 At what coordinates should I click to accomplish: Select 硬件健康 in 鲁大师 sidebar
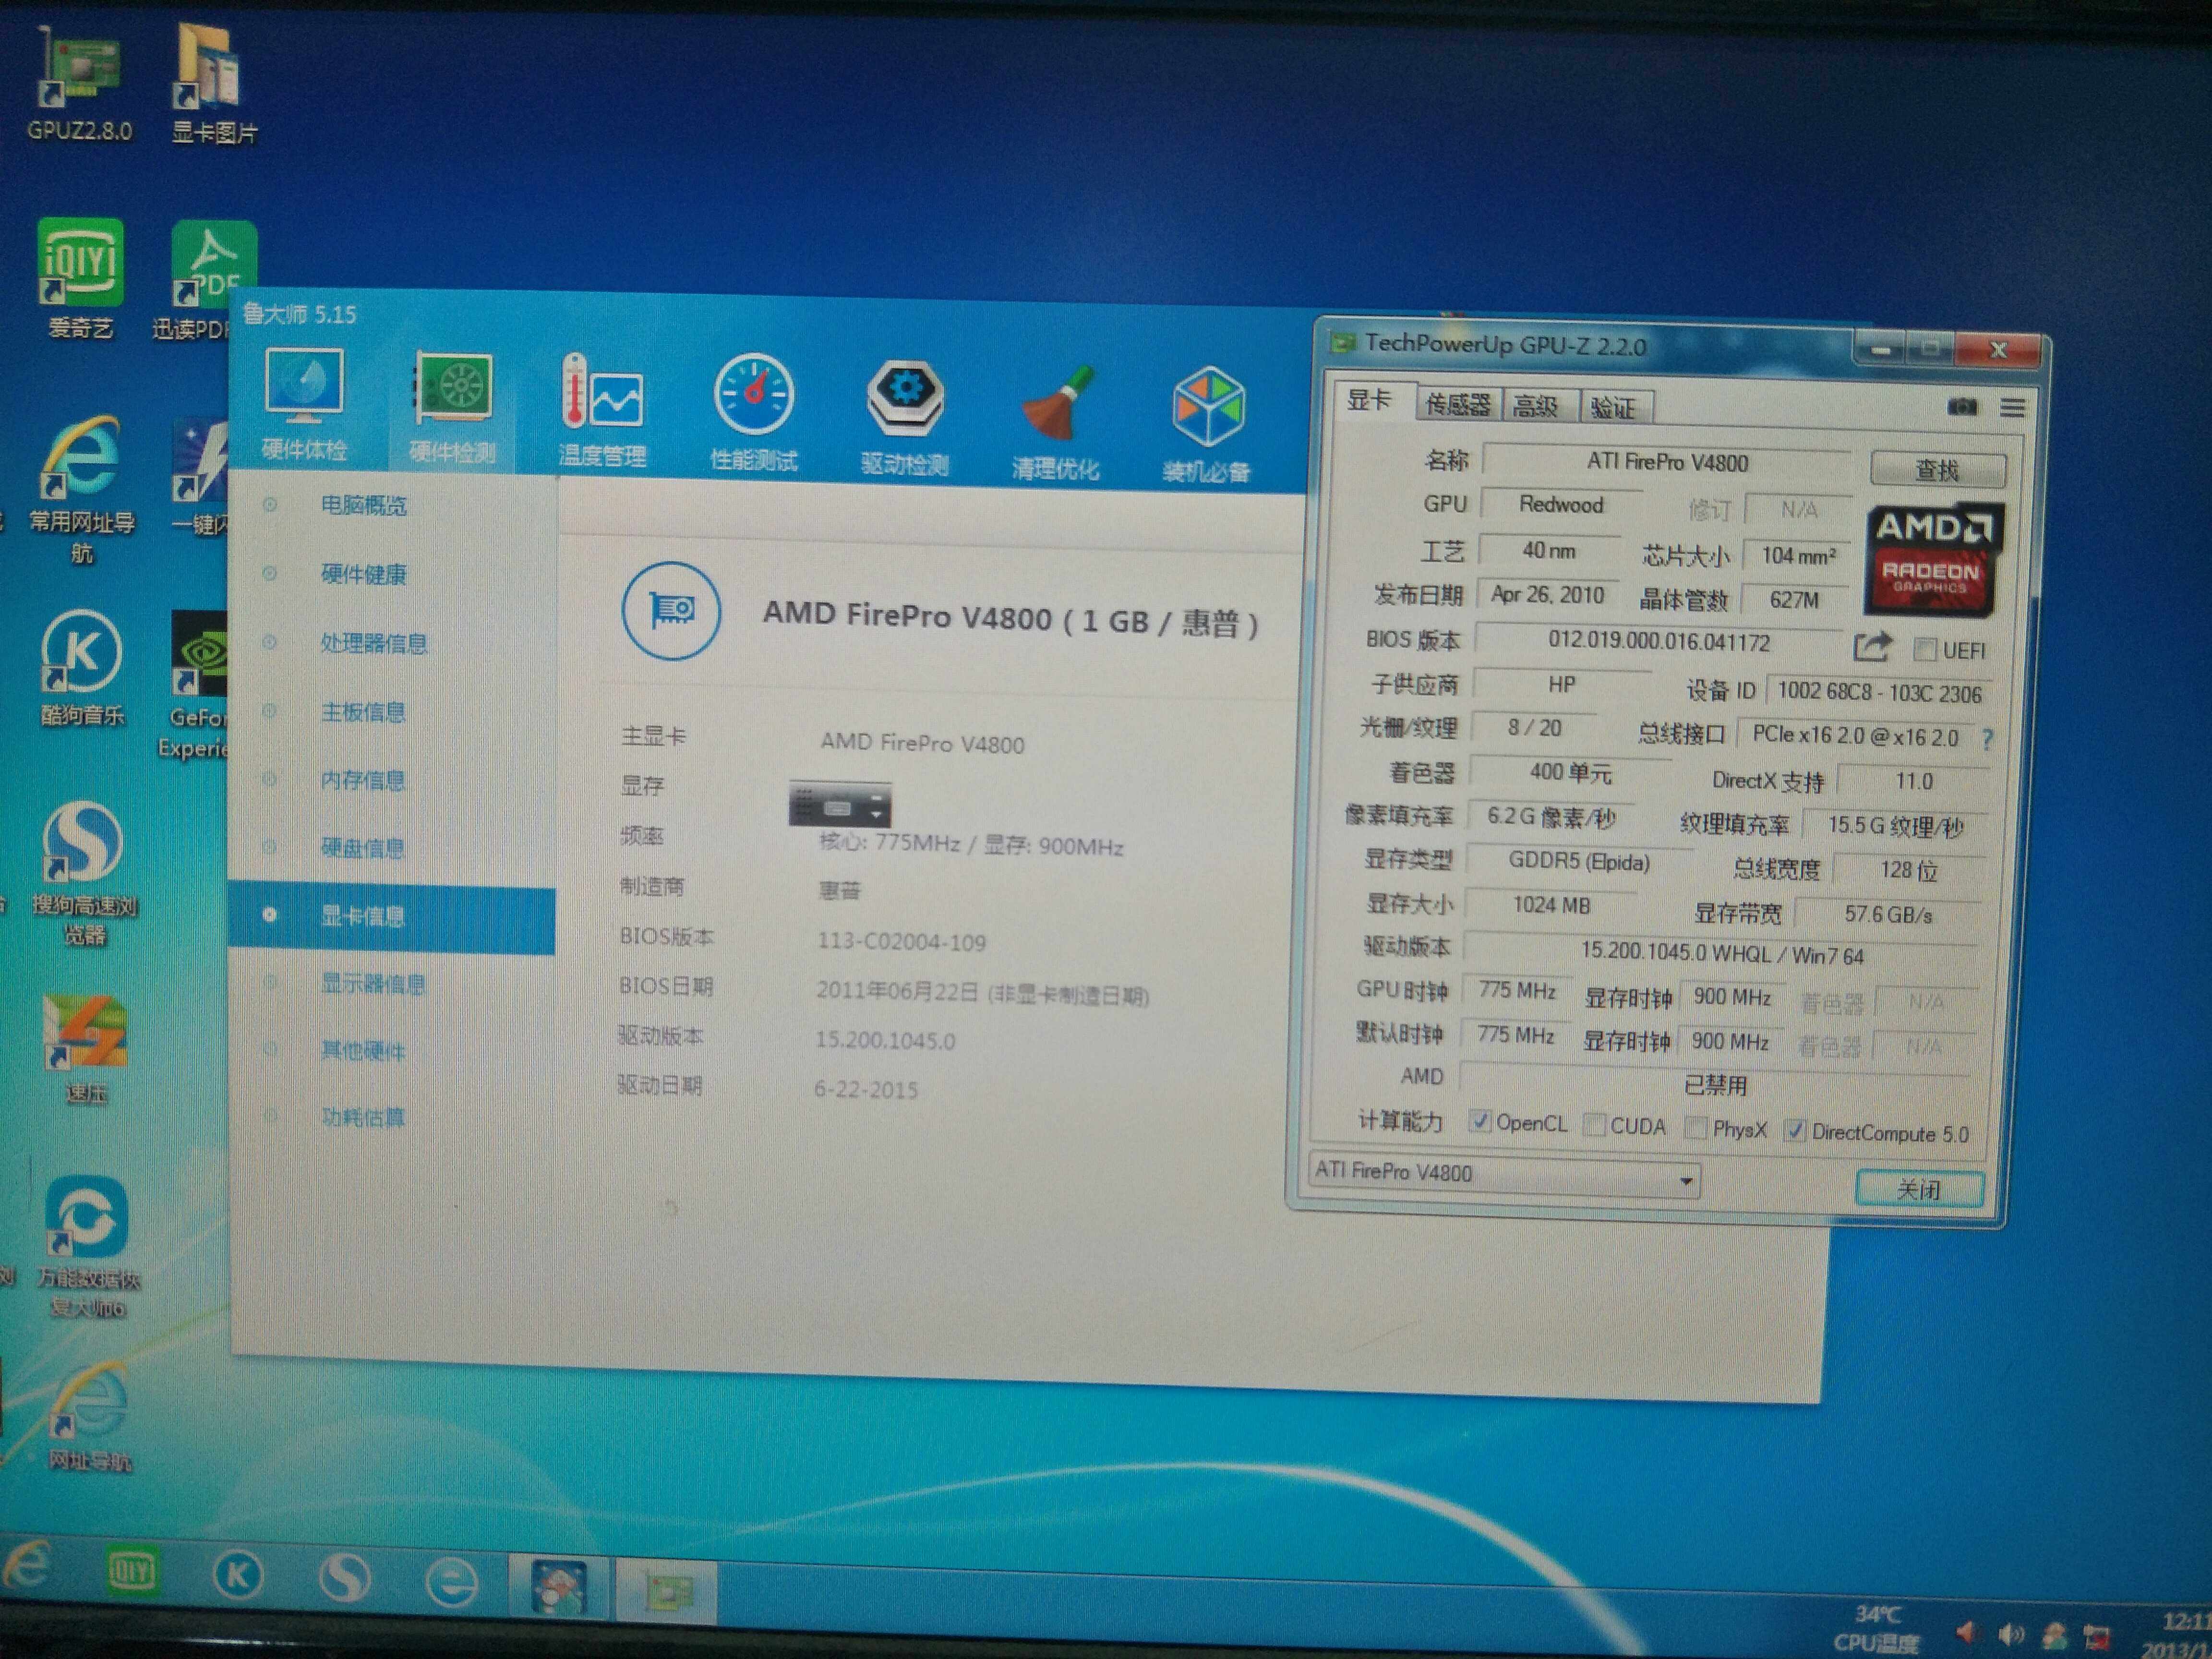(x=364, y=574)
